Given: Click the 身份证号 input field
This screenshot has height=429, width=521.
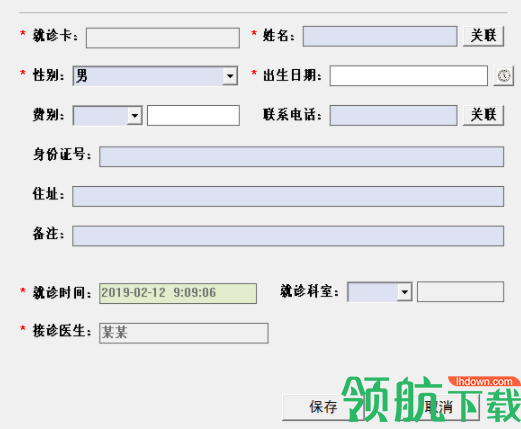Looking at the screenshot, I should pyautogui.click(x=301, y=156).
